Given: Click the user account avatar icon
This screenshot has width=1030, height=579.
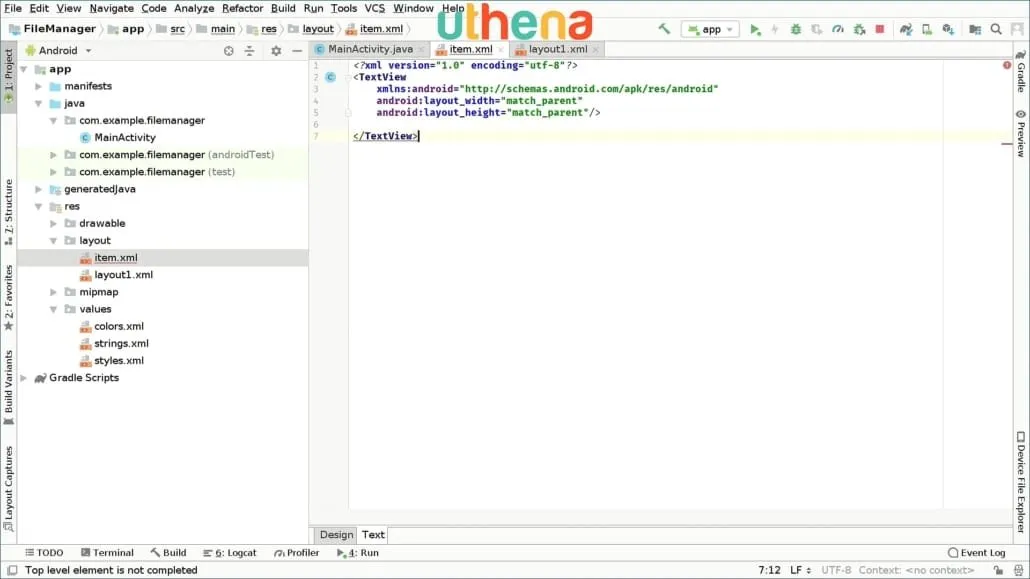Looking at the screenshot, I should [x=1017, y=30].
